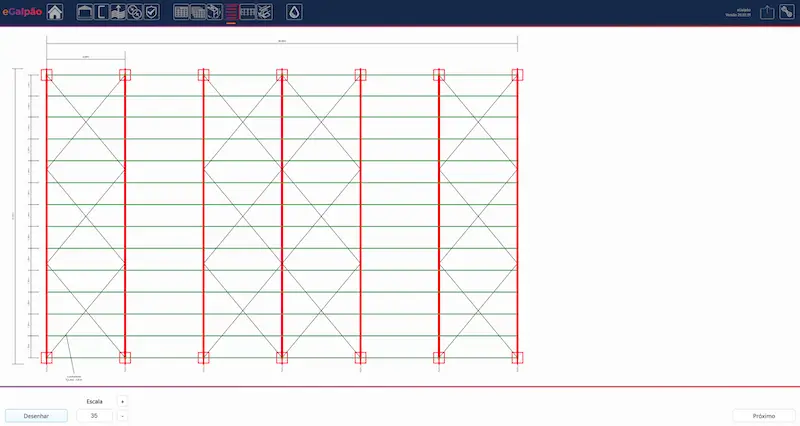Open the second grid panel toolbar icon
Viewport: 800px width, 426px height.
pos(198,13)
